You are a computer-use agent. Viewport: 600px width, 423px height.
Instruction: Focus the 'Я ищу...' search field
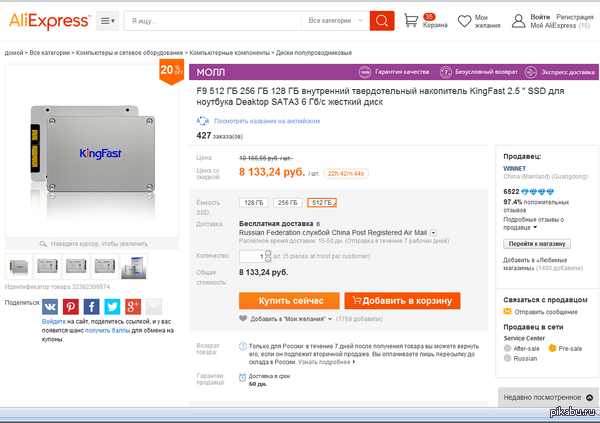(x=212, y=21)
